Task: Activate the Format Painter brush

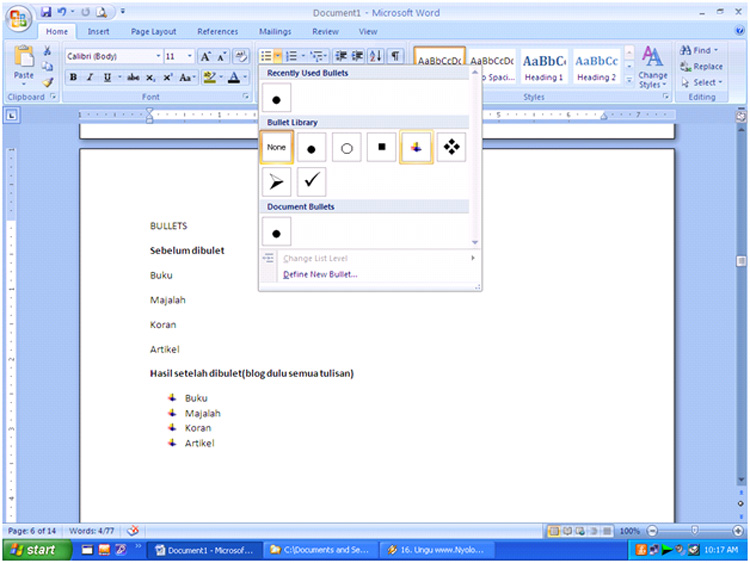Action: [47, 82]
